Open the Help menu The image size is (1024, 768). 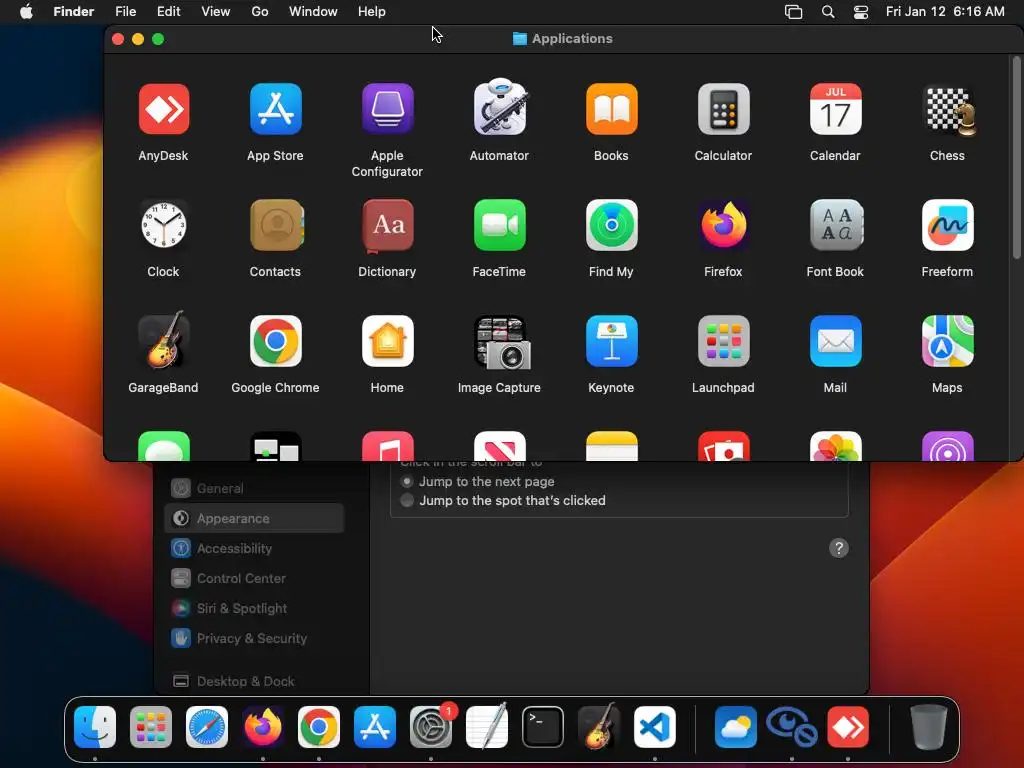pos(372,12)
